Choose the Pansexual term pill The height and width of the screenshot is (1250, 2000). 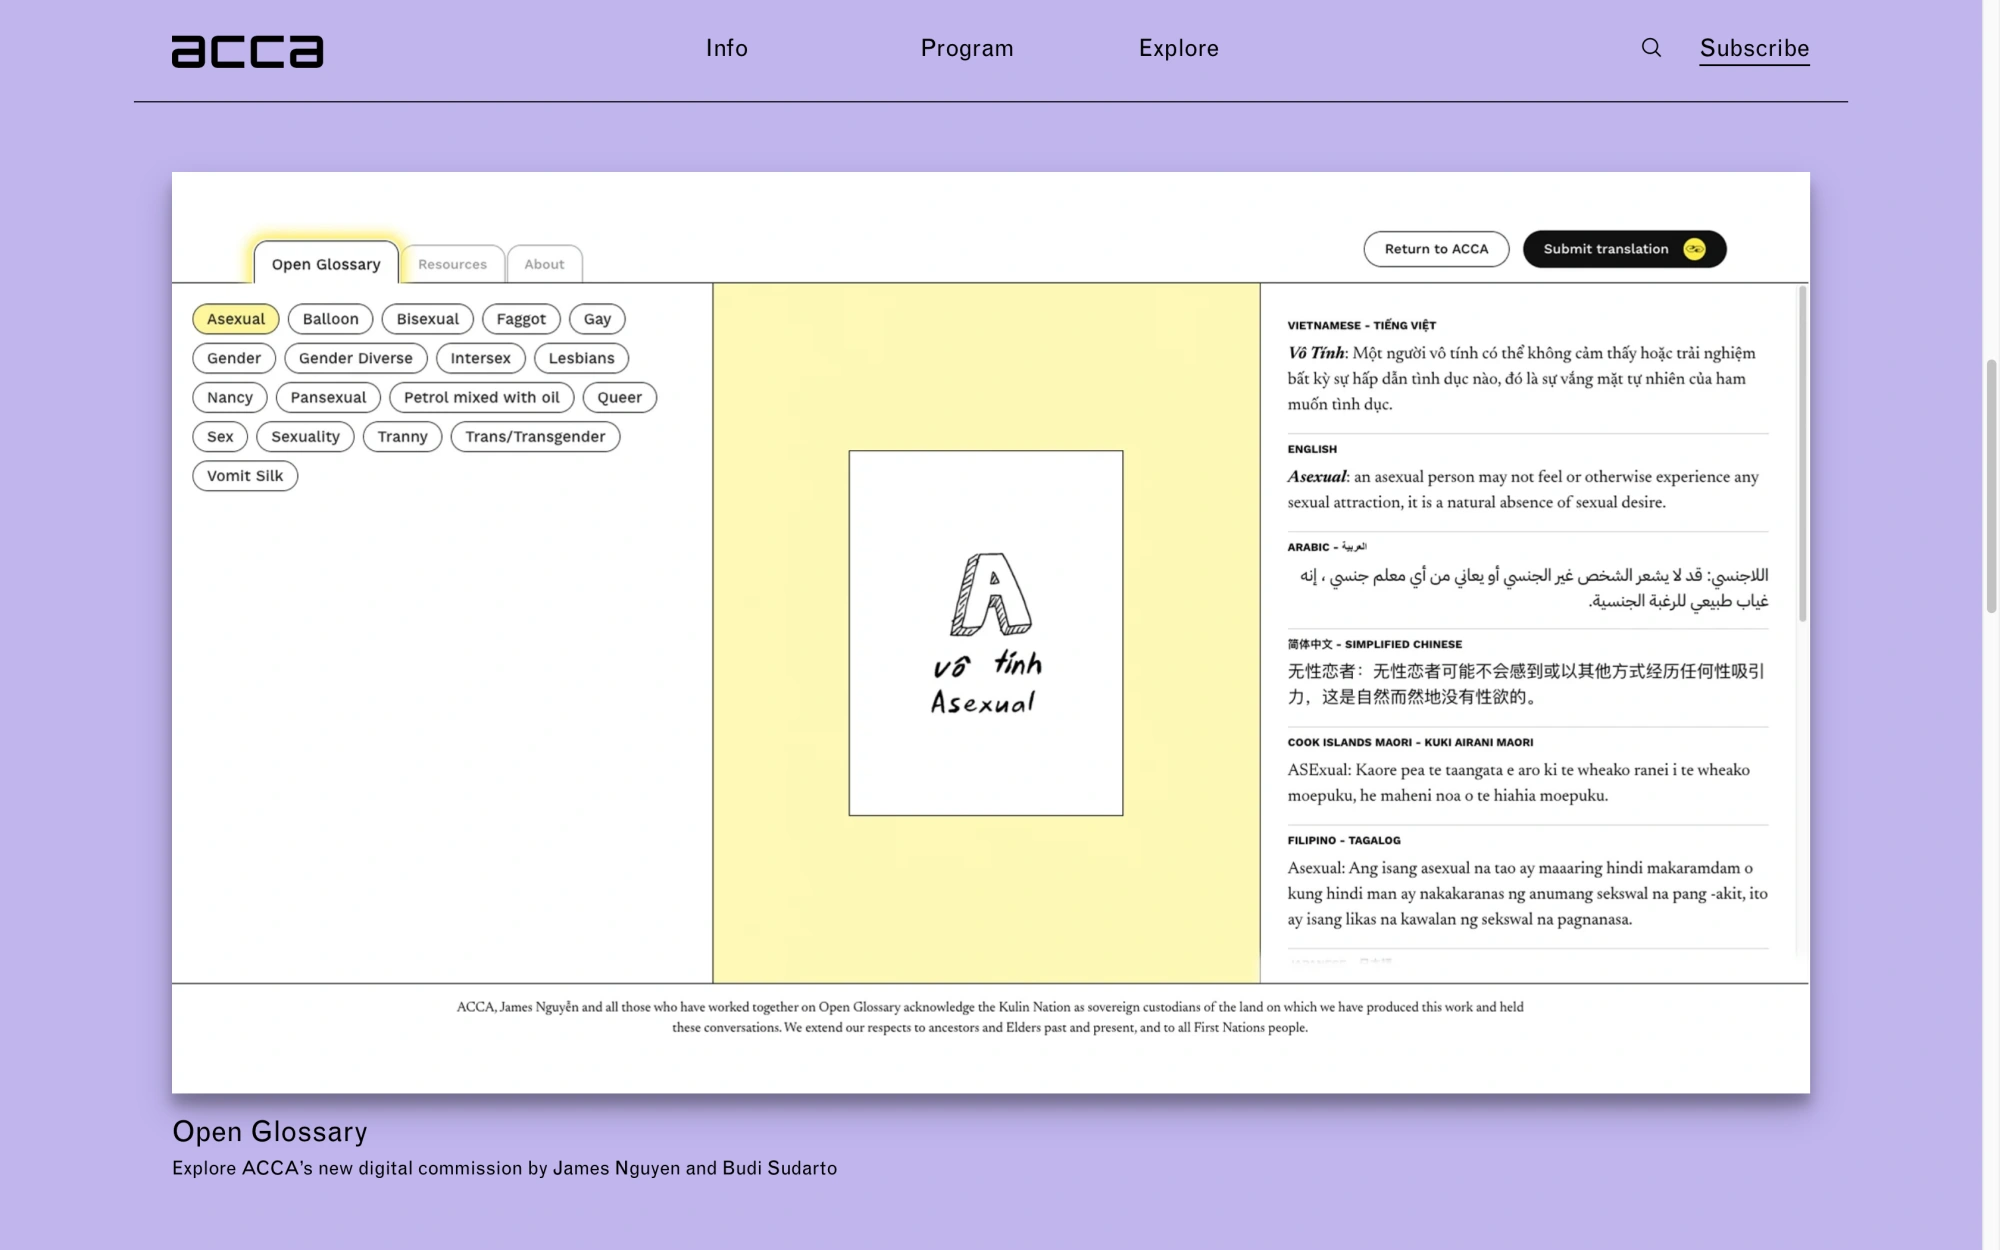click(x=328, y=397)
